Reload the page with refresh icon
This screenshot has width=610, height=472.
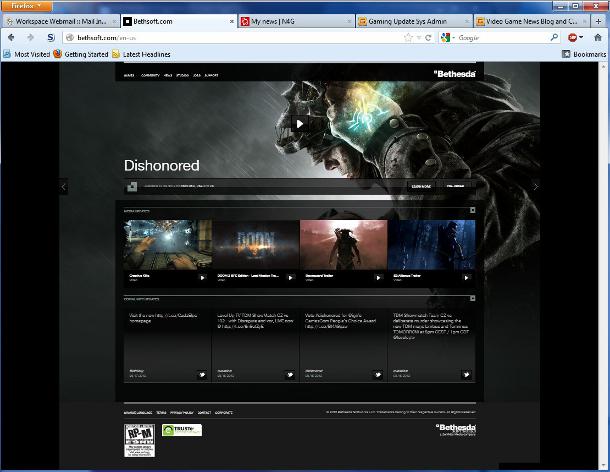428,38
